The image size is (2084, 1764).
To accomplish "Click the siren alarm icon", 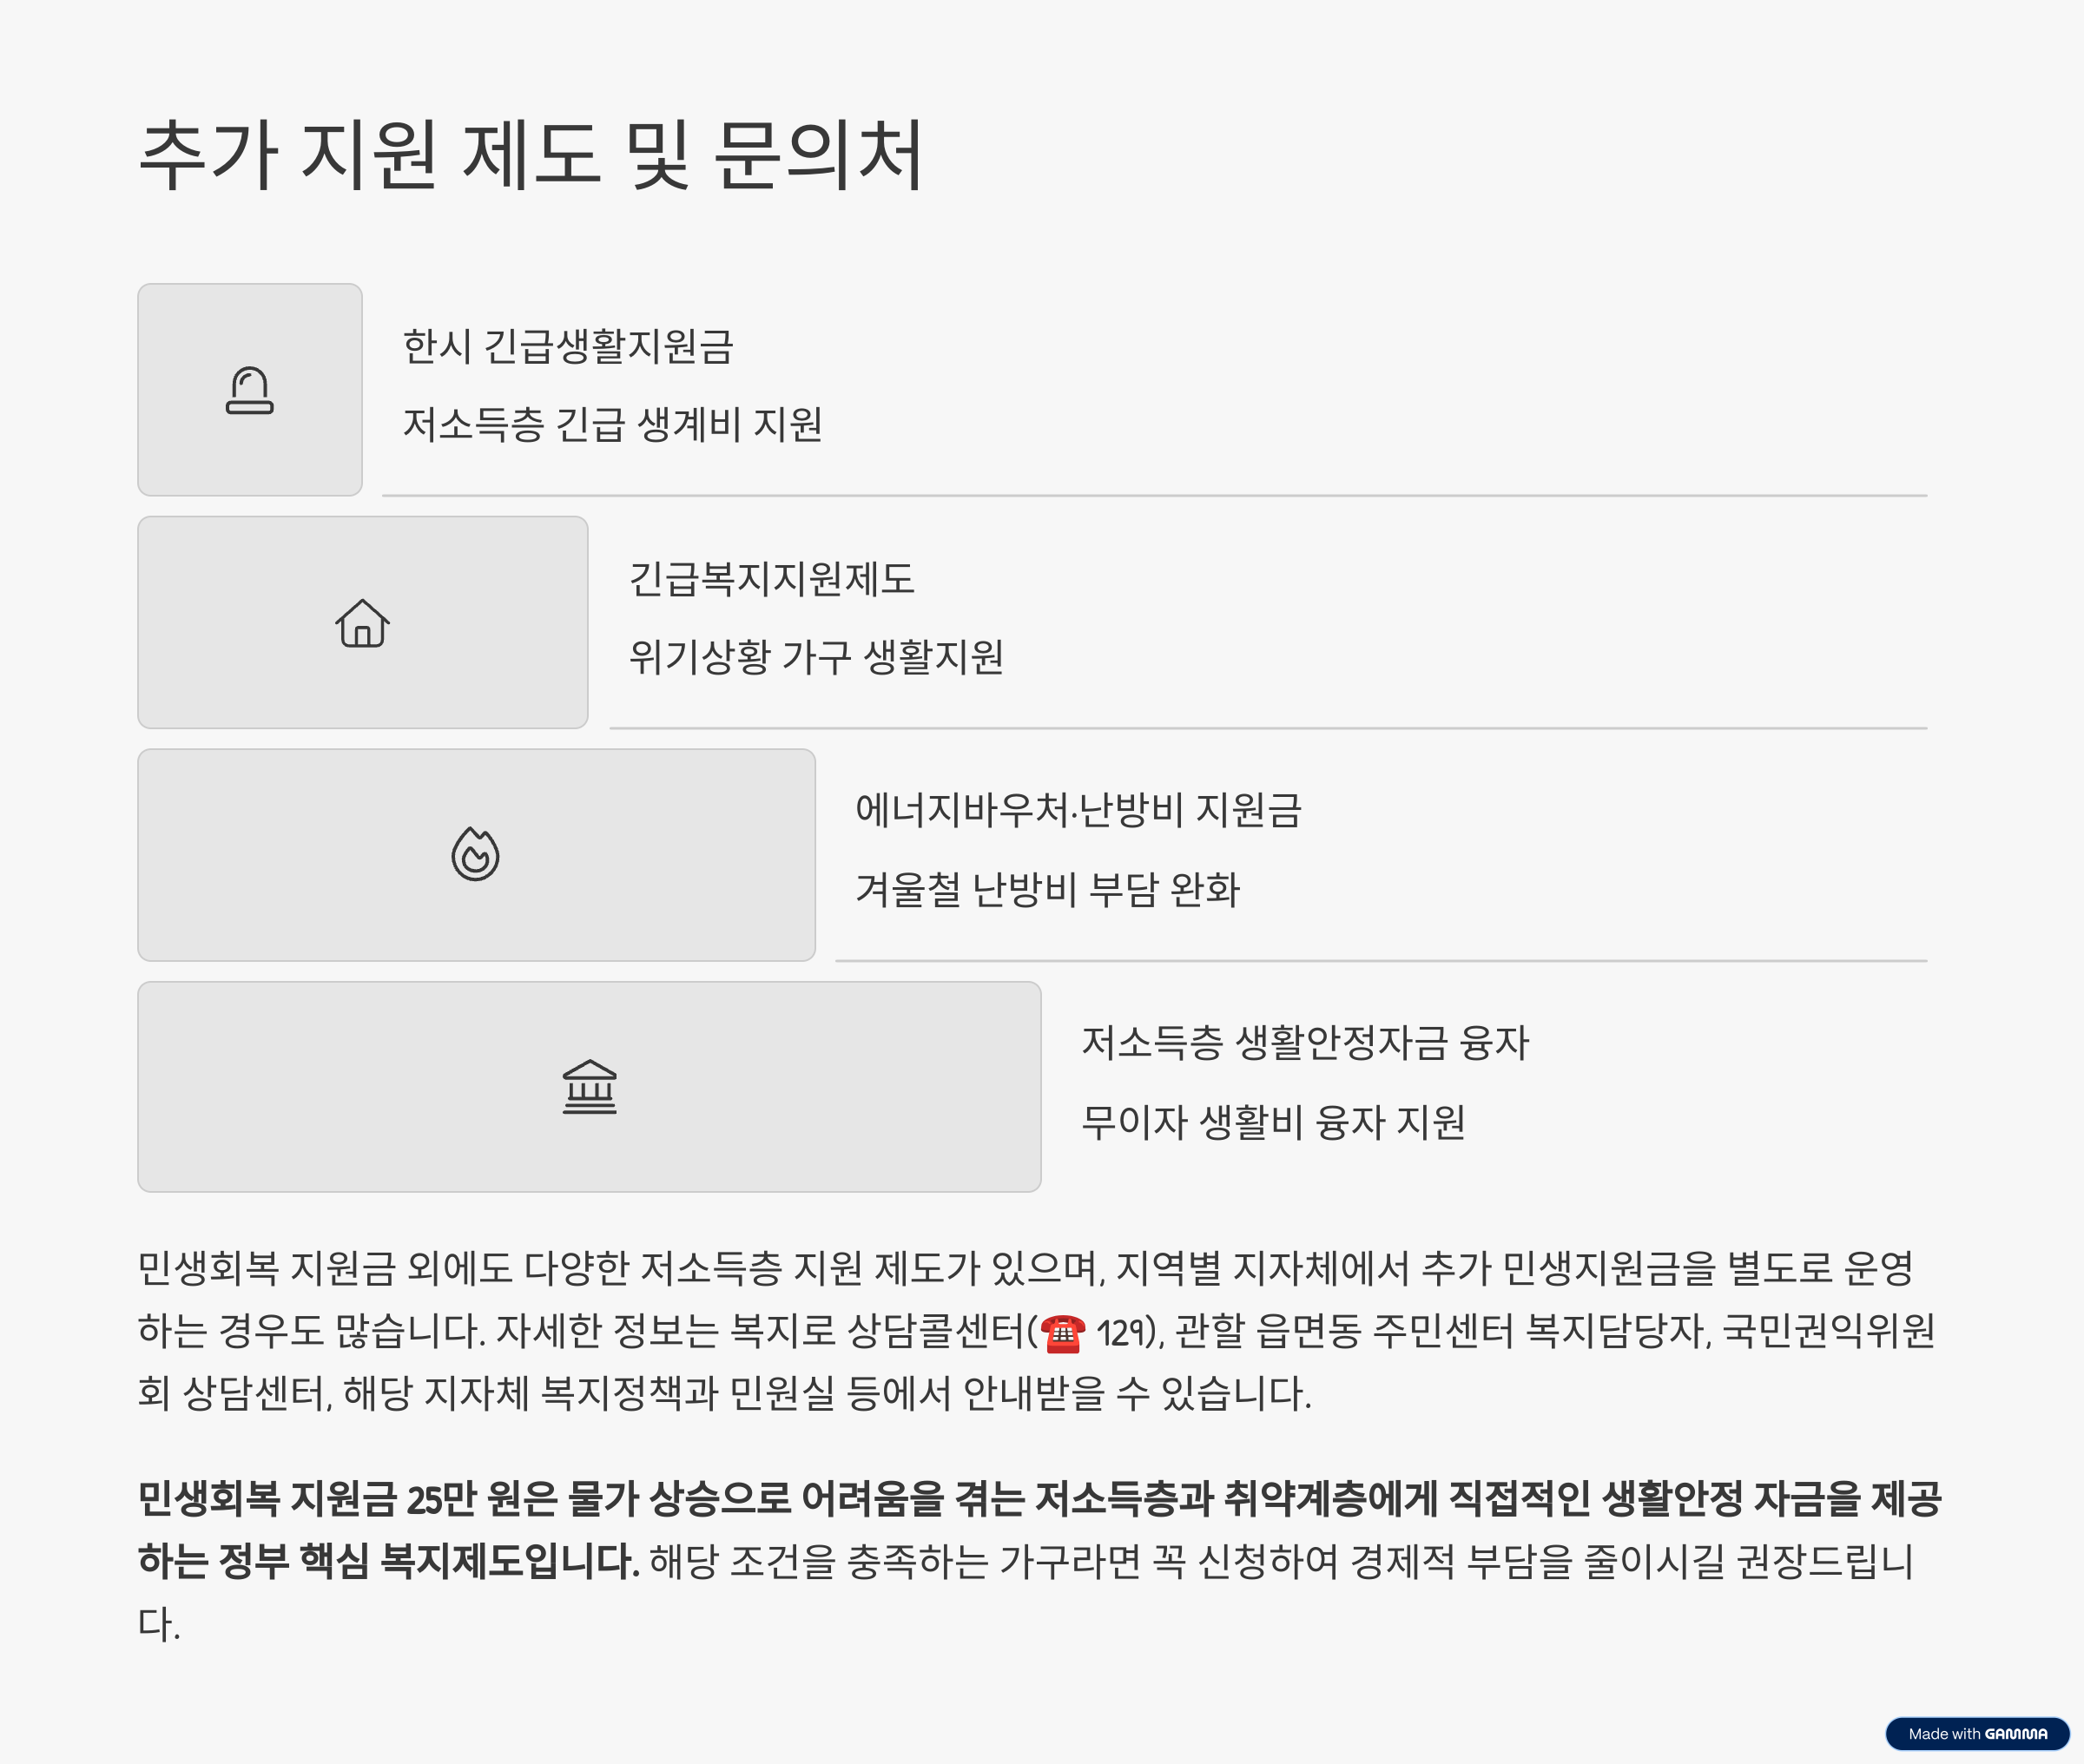I will 249,390.
